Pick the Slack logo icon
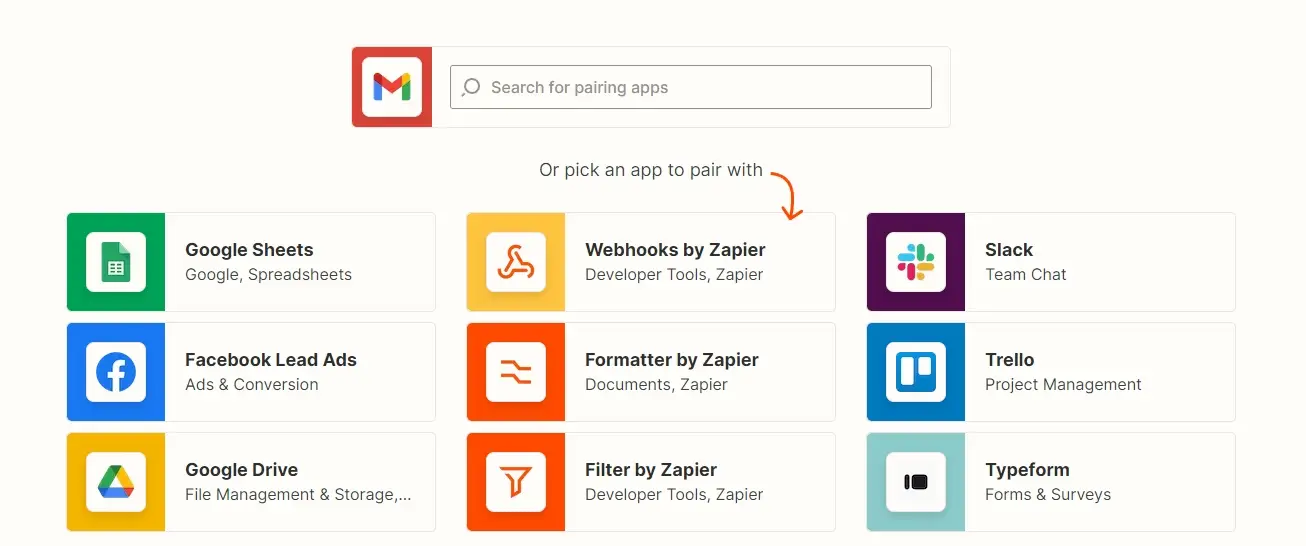1306x546 pixels. pos(916,262)
